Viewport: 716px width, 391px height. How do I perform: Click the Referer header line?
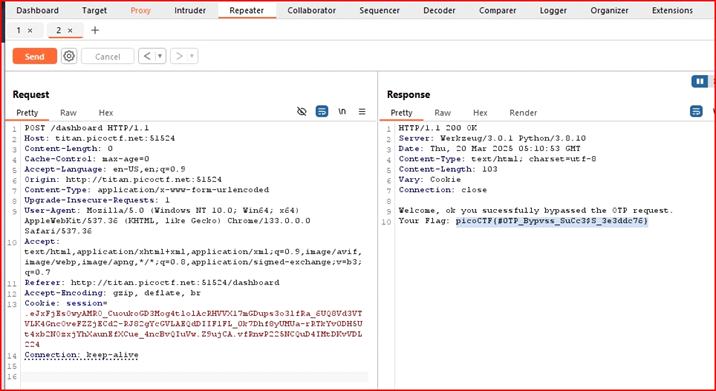152,282
